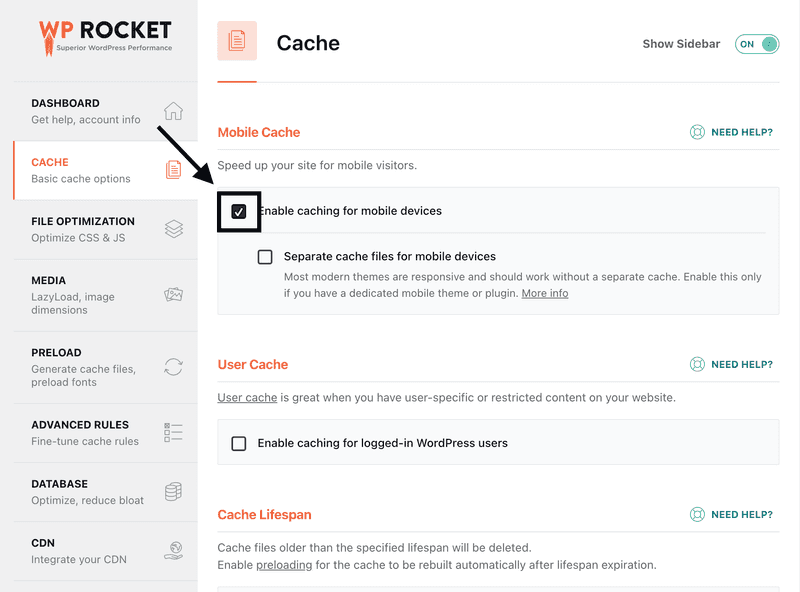Image resolution: width=800 pixels, height=592 pixels.
Task: Click the Cache document icon in sidebar
Action: click(173, 169)
